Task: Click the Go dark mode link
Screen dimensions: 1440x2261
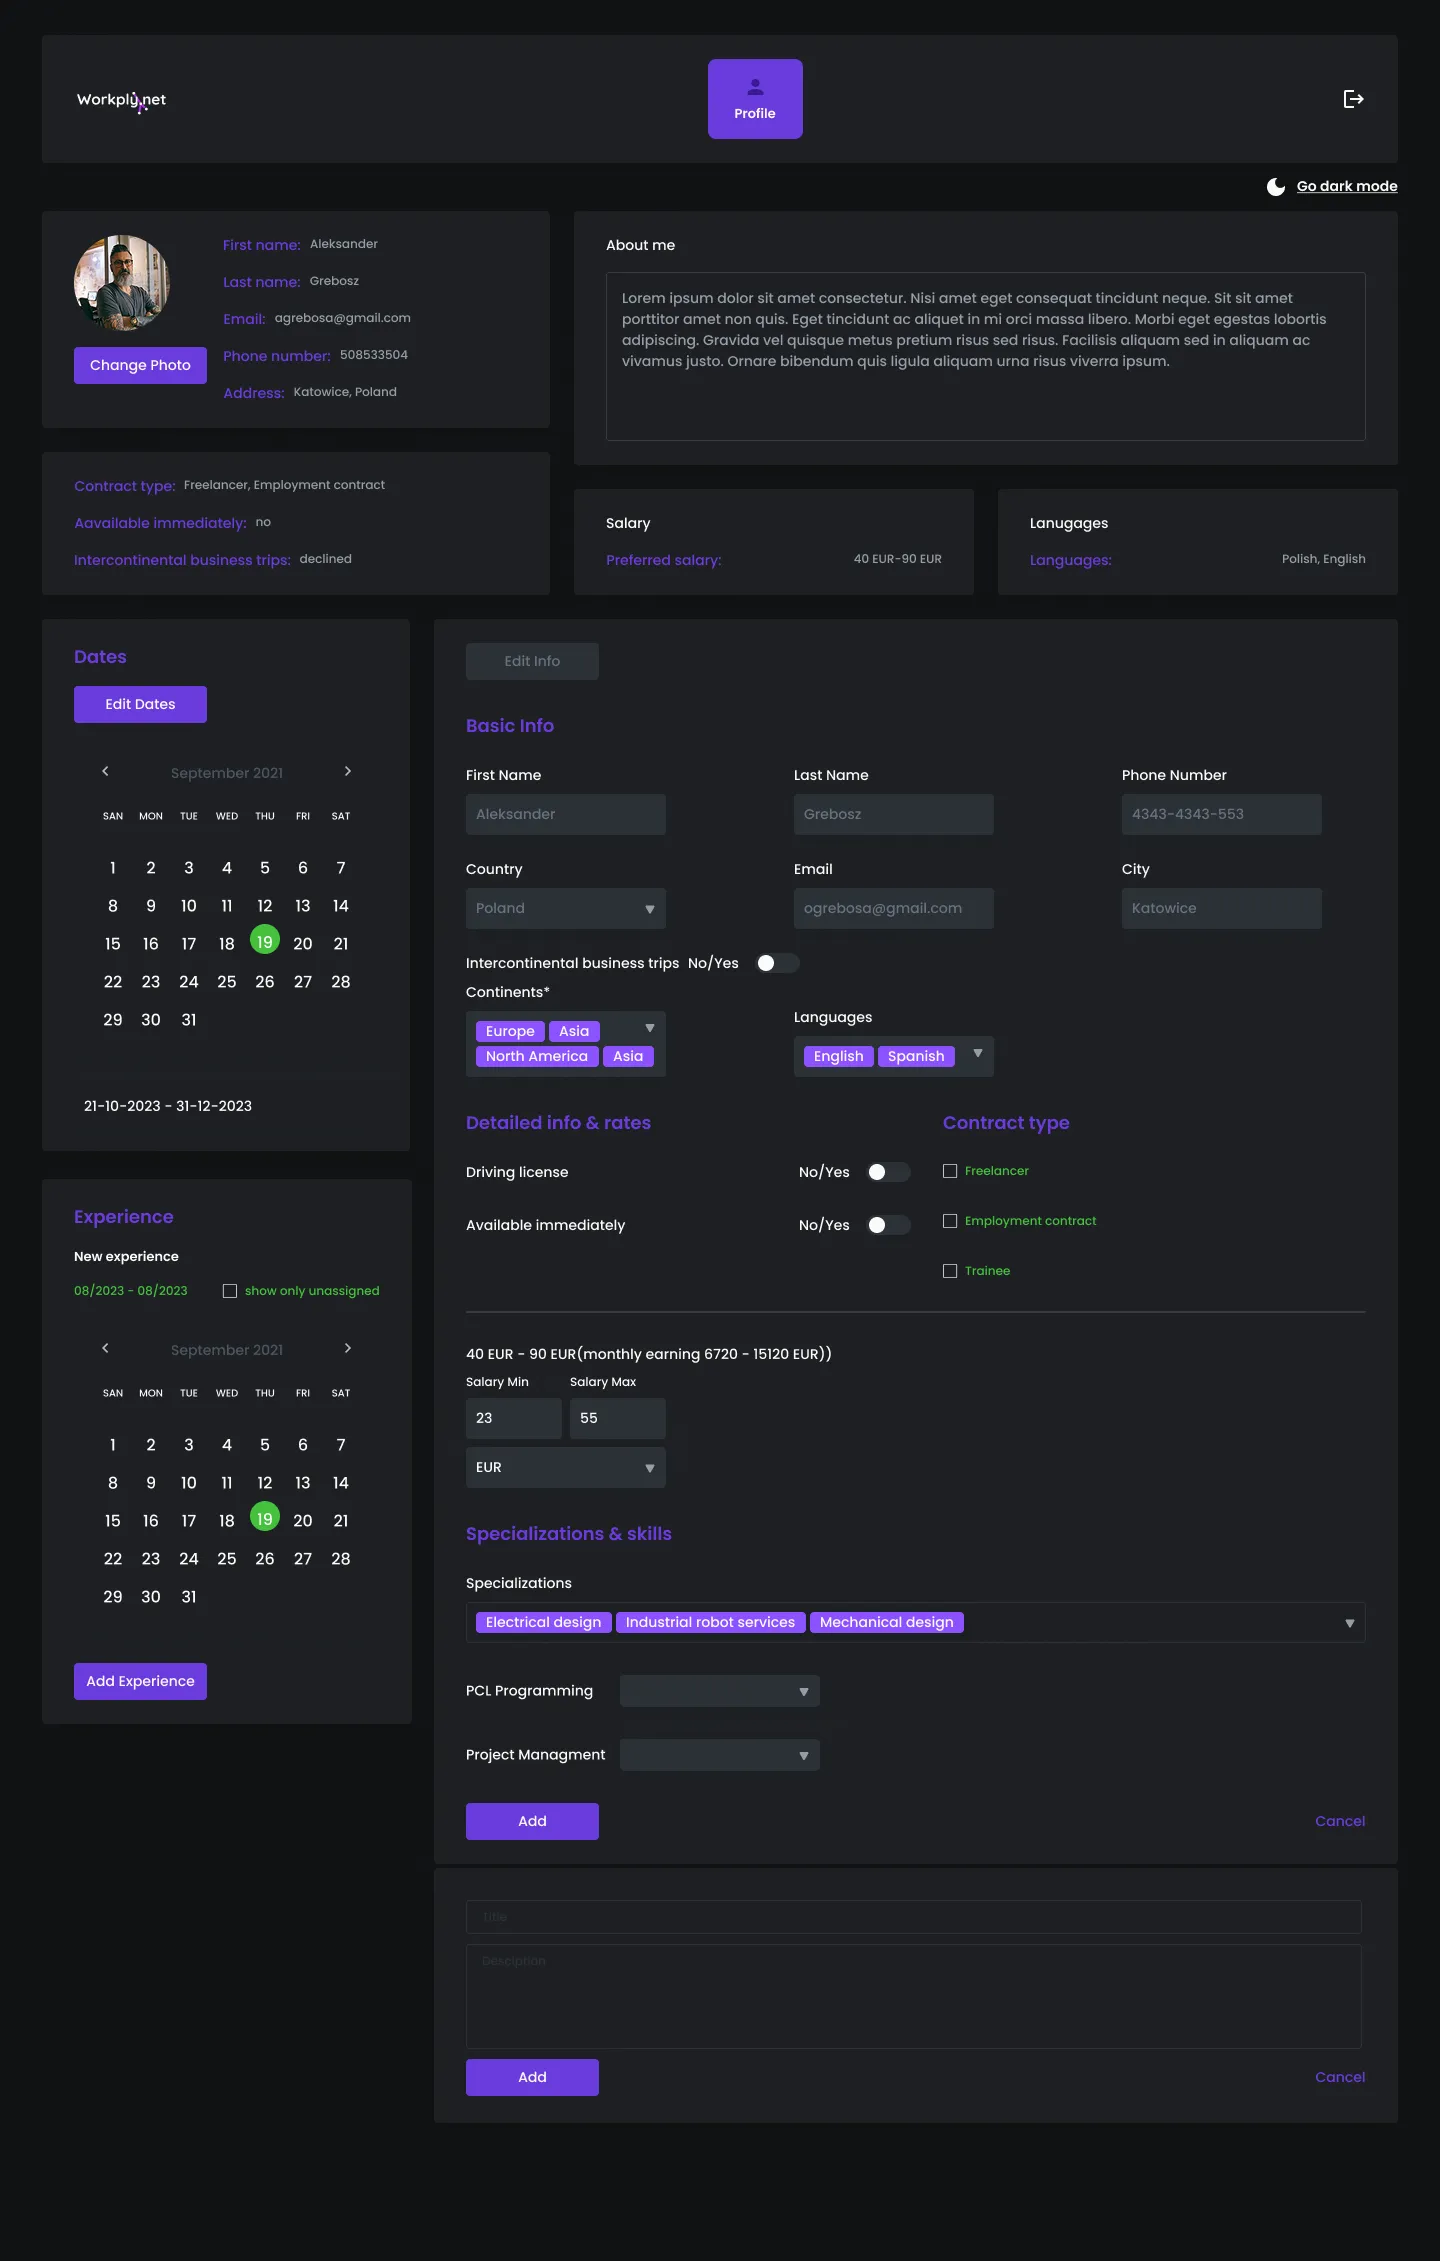Action: coord(1346,186)
